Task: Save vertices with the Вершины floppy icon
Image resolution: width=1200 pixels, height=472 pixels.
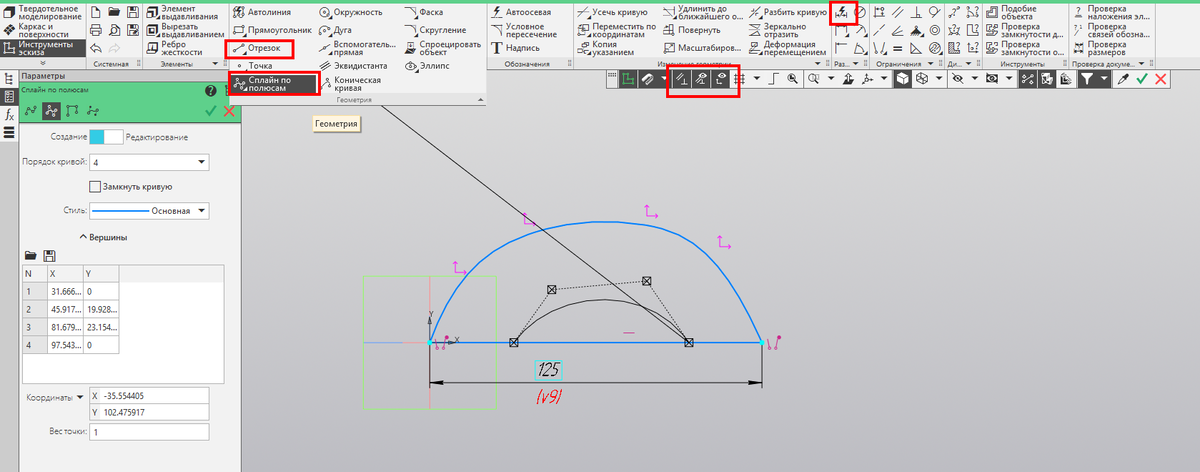Action: coord(49,256)
